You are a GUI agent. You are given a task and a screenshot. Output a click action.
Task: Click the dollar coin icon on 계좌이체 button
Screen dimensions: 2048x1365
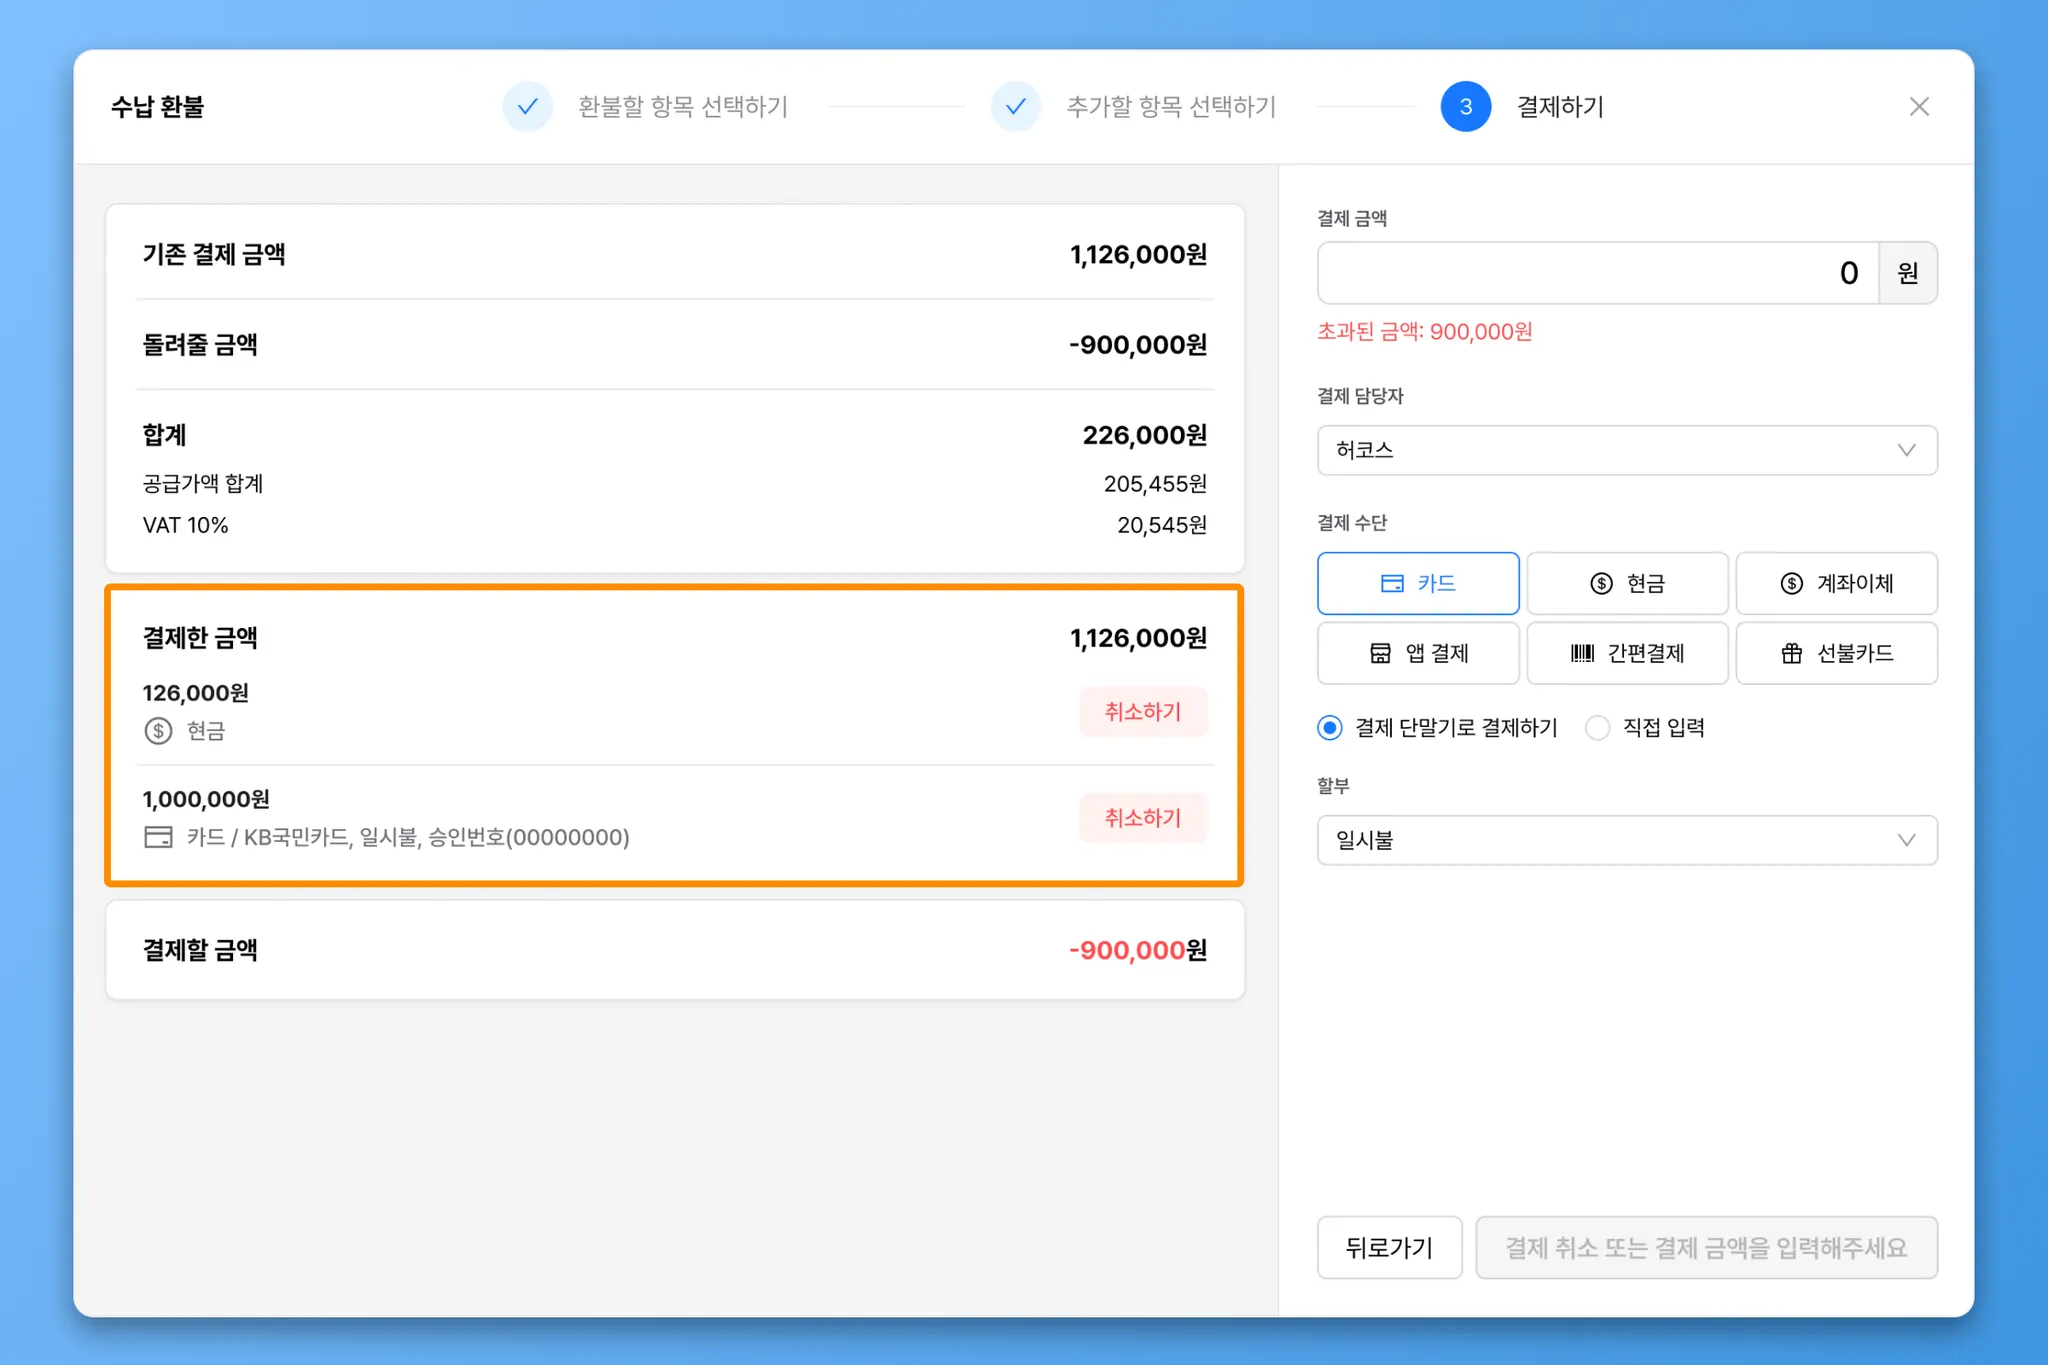[x=1791, y=583]
